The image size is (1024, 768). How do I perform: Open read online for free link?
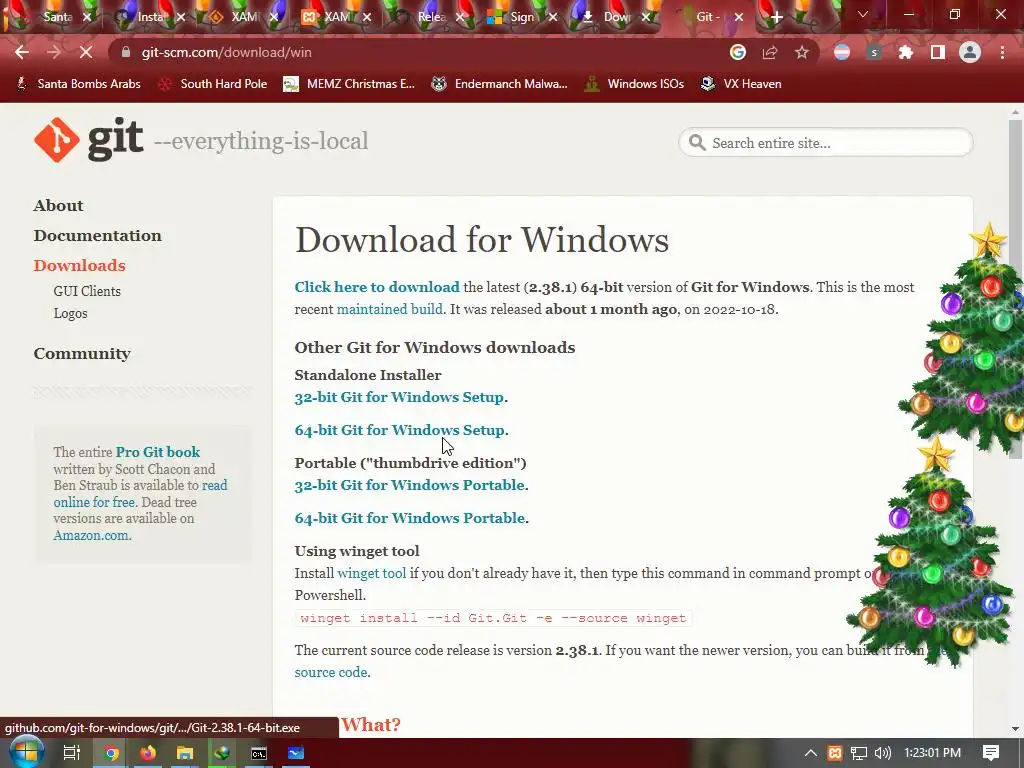point(140,494)
